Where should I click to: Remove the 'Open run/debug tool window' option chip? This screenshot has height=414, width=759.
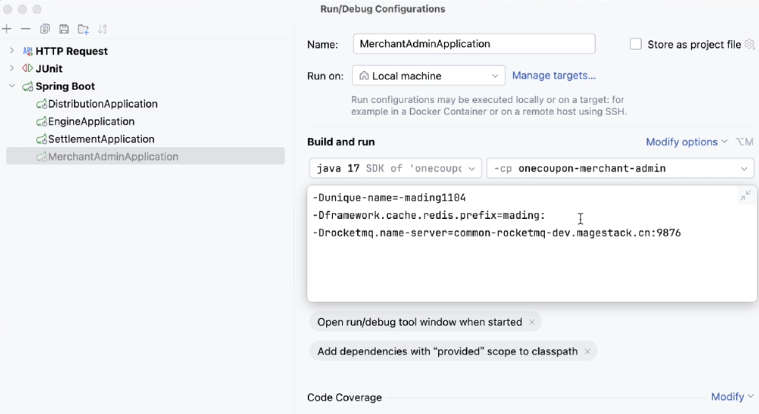(532, 322)
